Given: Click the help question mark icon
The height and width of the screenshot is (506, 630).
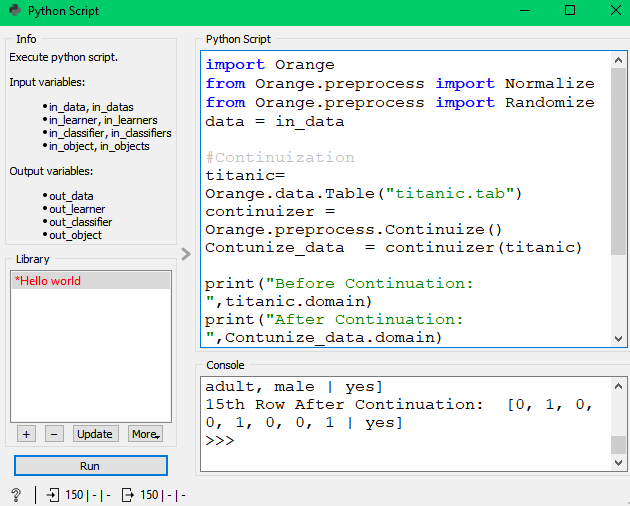Looking at the screenshot, I should 16,495.
